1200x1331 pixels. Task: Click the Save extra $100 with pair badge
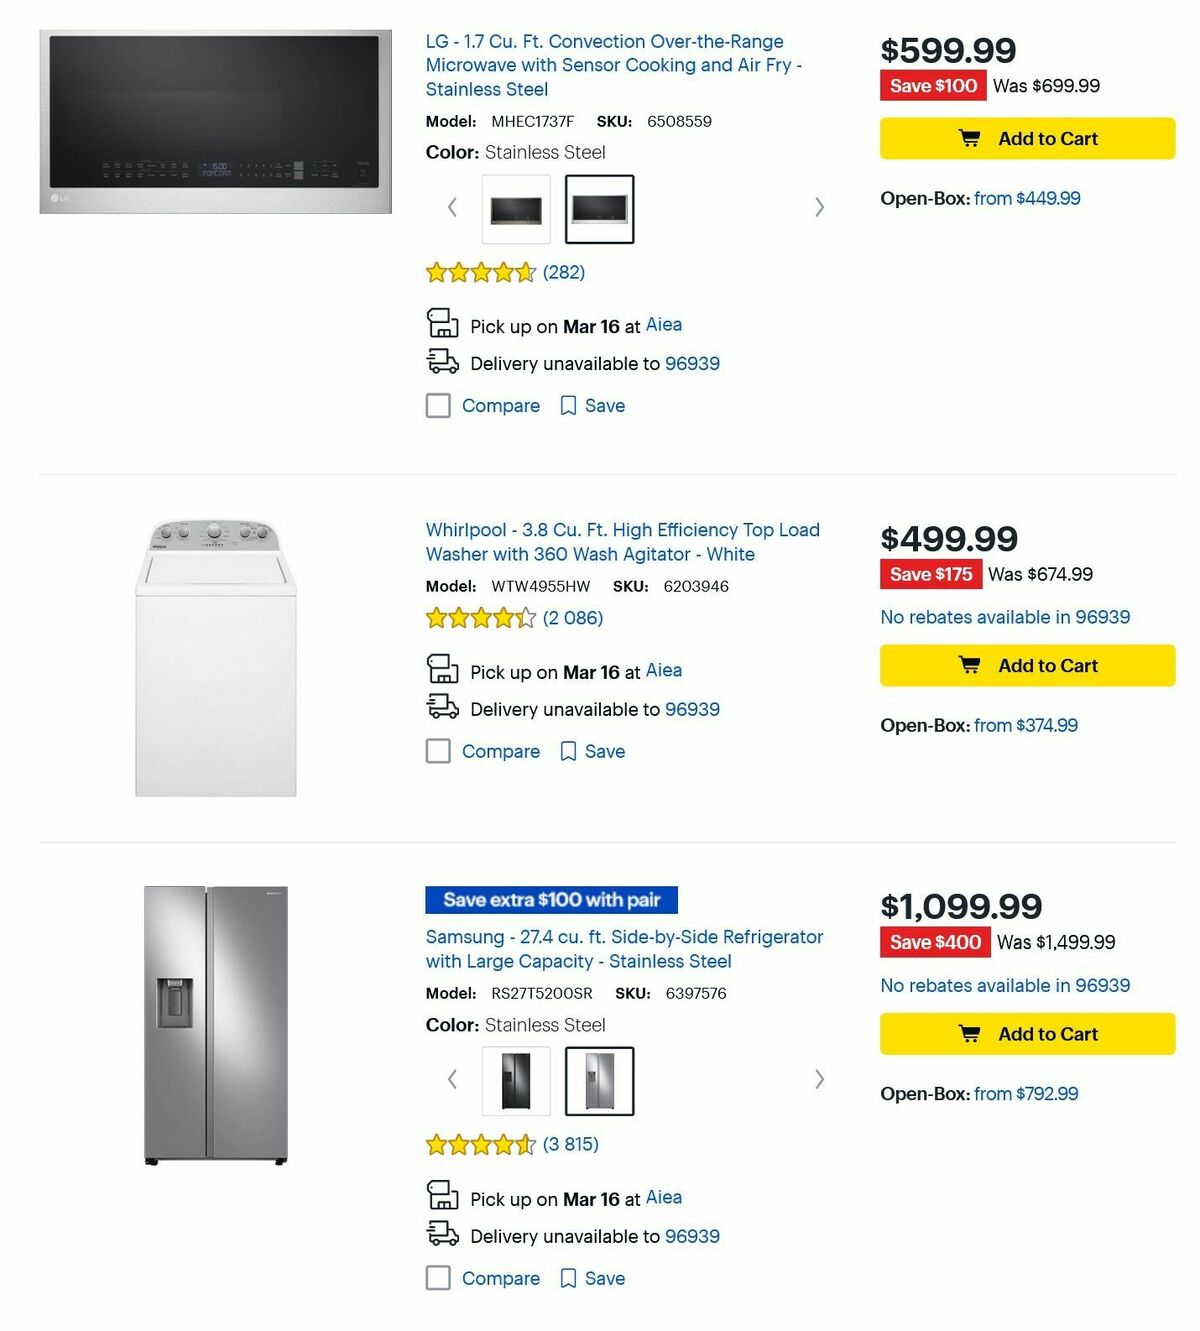pos(551,900)
